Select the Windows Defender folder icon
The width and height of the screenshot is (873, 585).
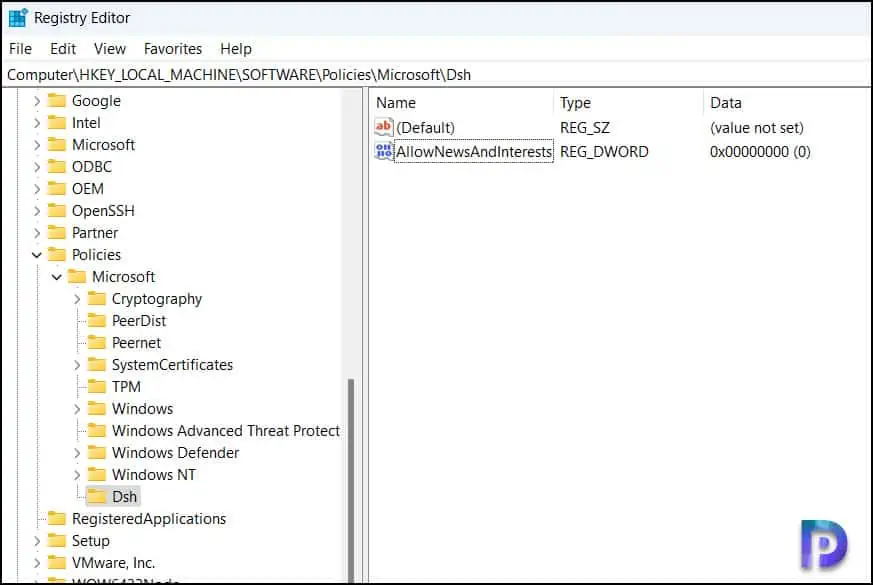click(97, 453)
